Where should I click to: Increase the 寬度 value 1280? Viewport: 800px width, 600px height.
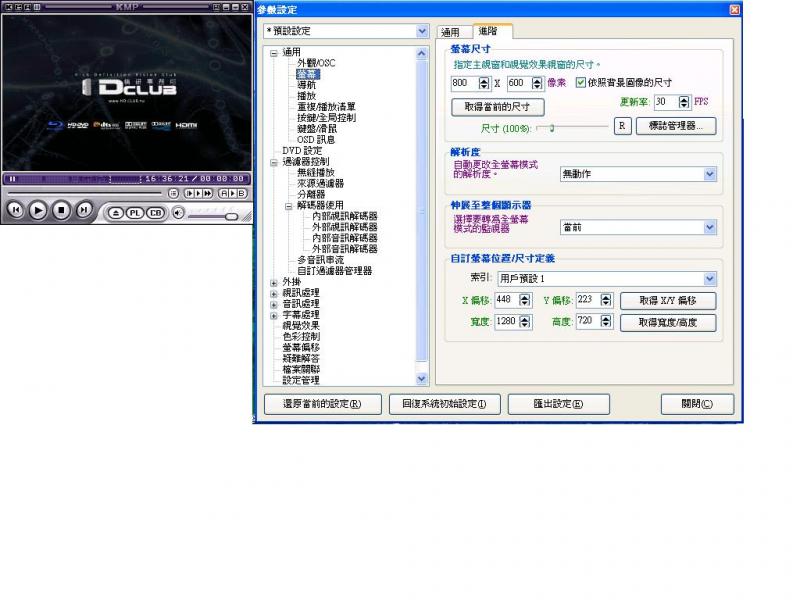tap(524, 318)
